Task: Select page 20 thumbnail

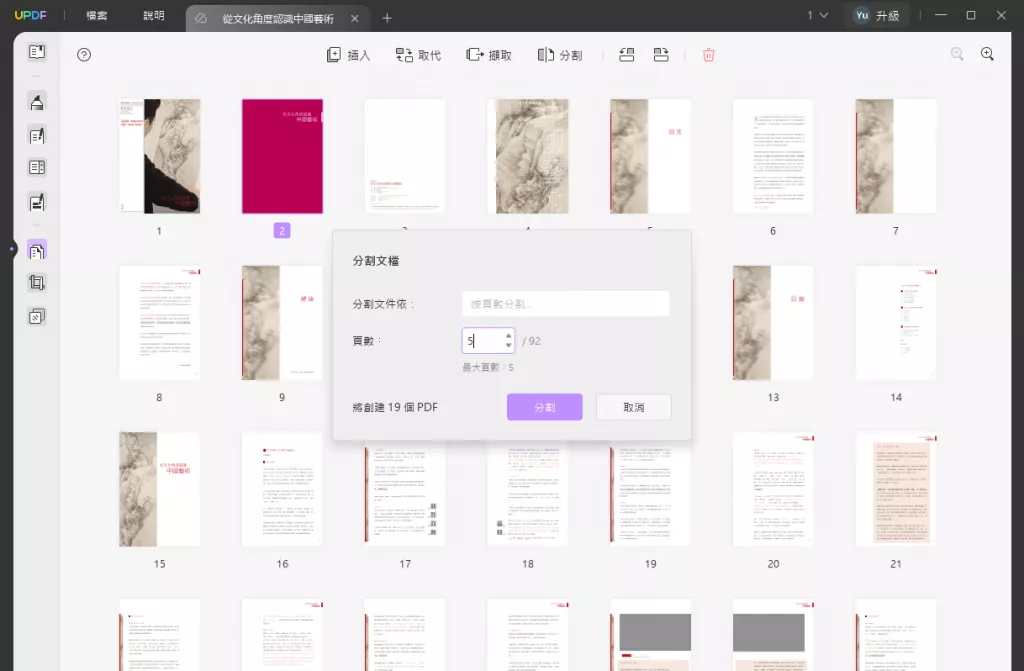Action: pyautogui.click(x=773, y=489)
